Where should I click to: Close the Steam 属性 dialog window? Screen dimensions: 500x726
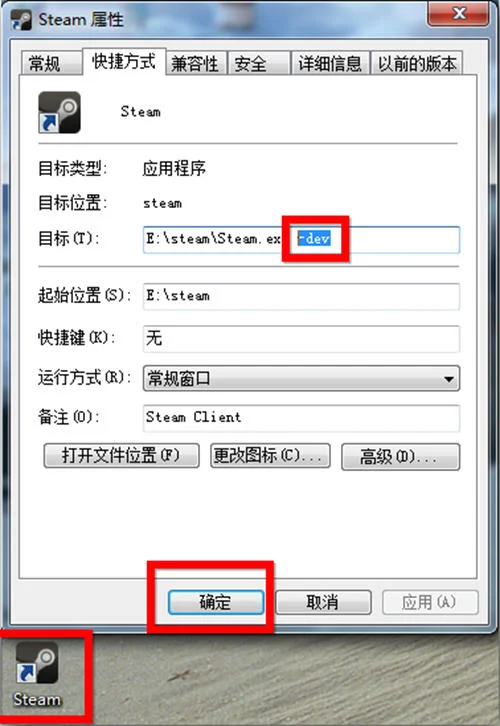point(458,14)
